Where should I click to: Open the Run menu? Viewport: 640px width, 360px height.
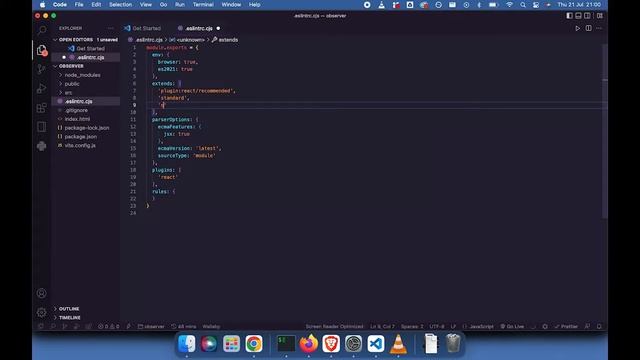(x=180, y=4)
